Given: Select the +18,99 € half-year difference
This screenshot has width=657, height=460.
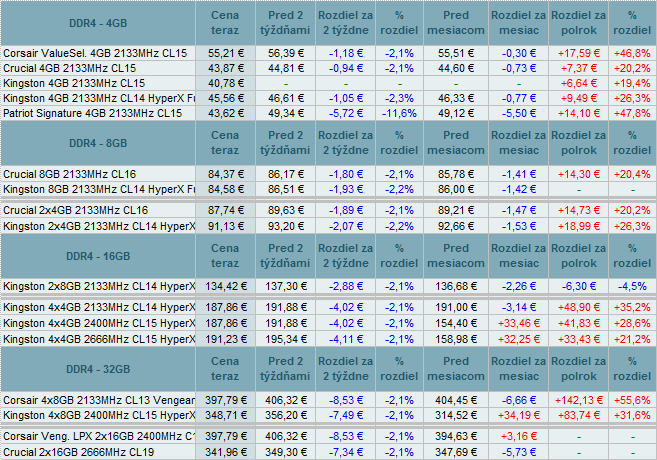Looking at the screenshot, I should pyautogui.click(x=579, y=227).
